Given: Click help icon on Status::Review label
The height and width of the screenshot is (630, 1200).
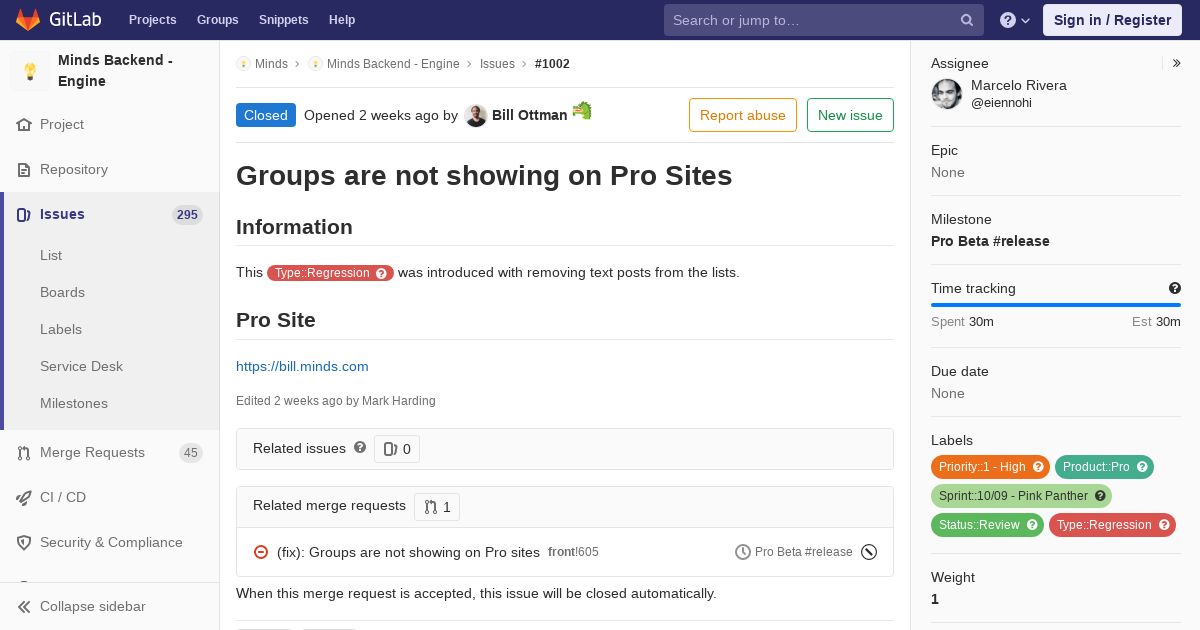Looking at the screenshot, I should tap(1032, 525).
